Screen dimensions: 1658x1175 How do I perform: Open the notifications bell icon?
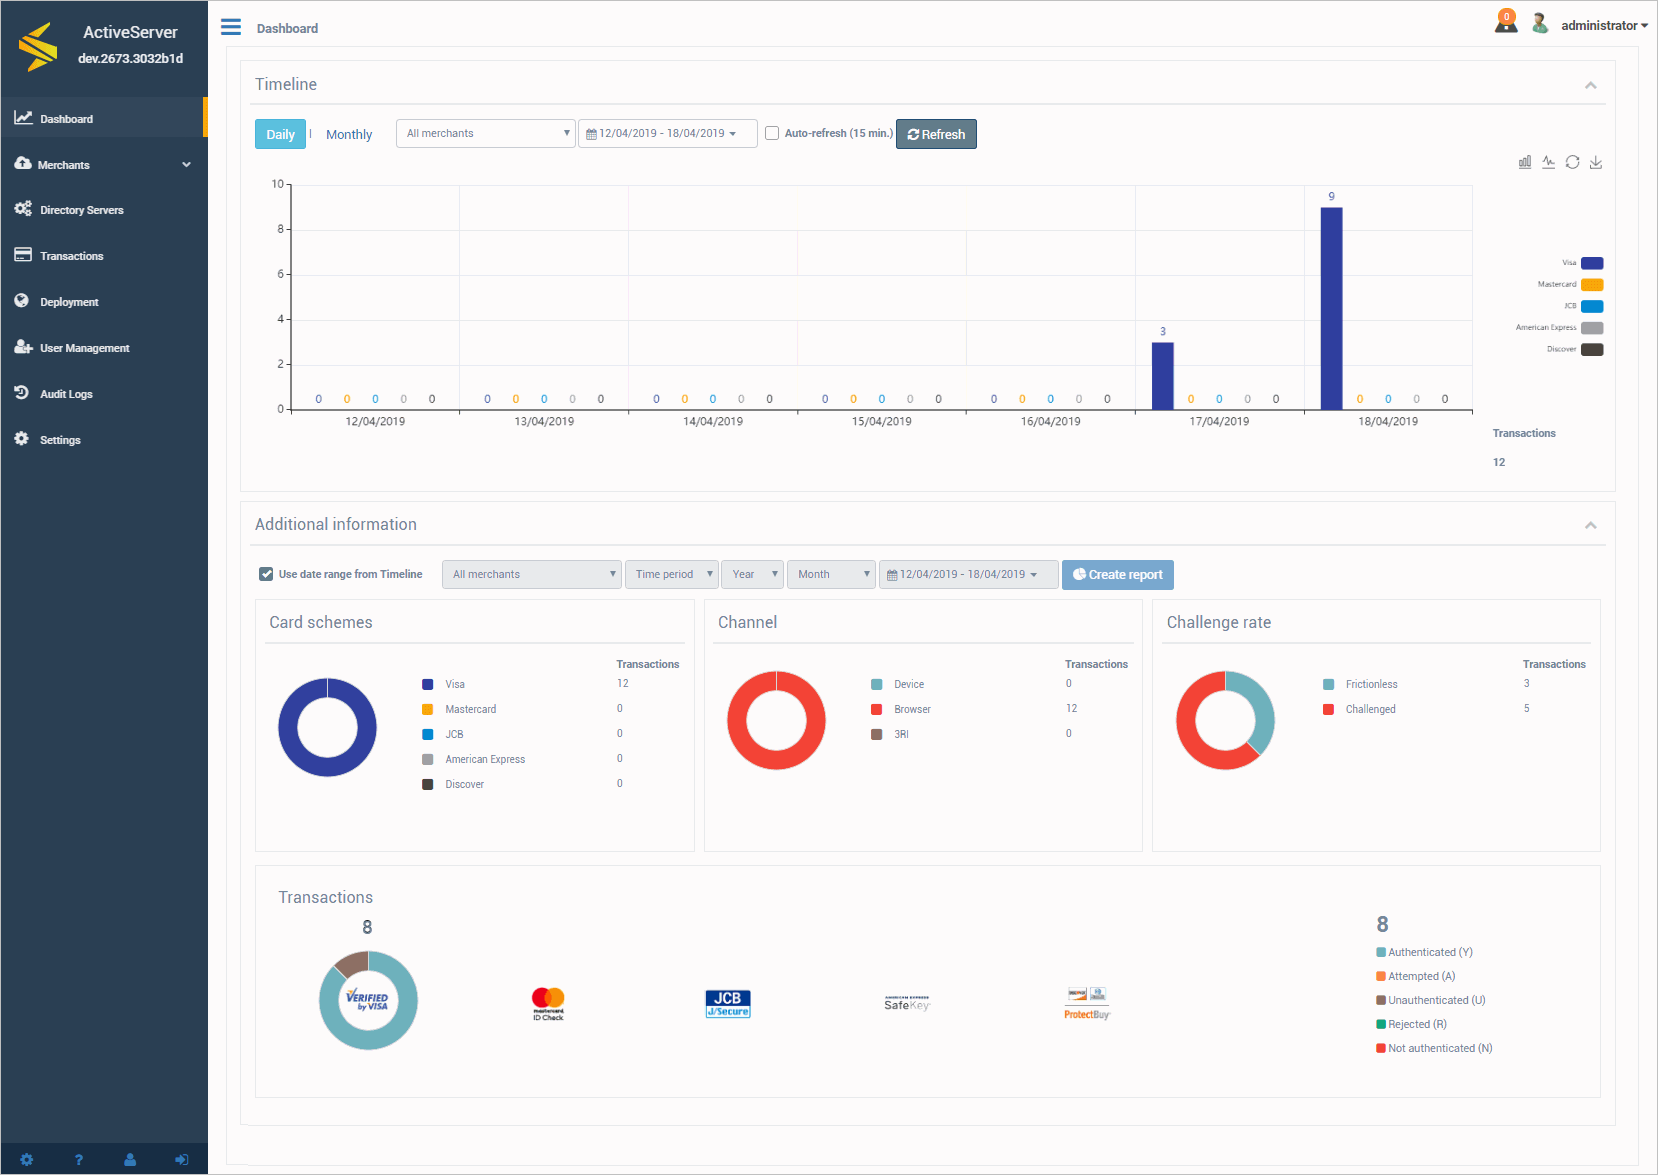[1505, 22]
